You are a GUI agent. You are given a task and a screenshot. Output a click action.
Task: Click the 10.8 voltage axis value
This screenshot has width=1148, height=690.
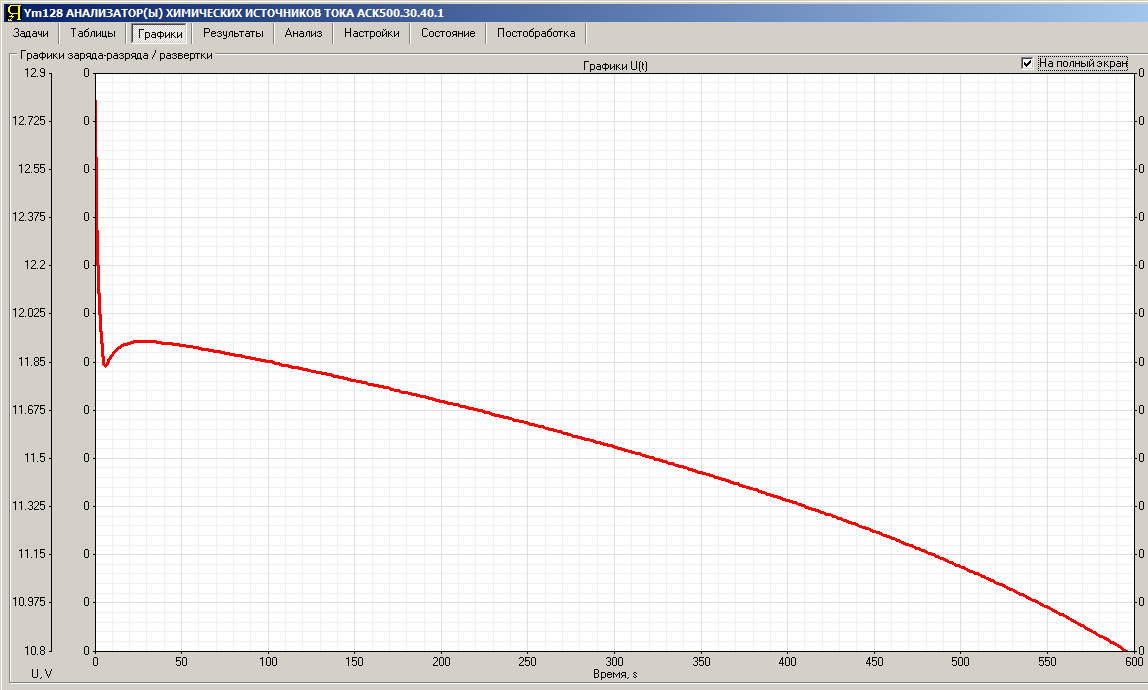pos(34,650)
